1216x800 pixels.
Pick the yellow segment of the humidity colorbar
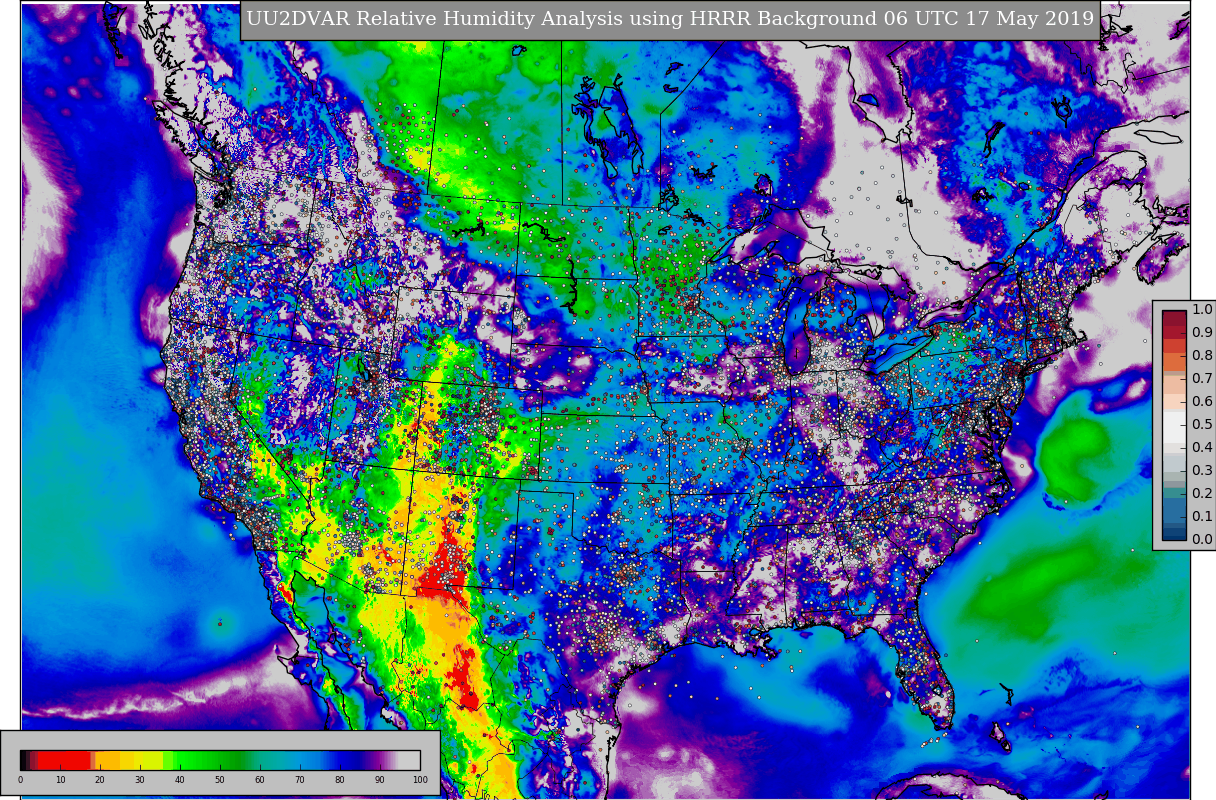[x=141, y=760]
